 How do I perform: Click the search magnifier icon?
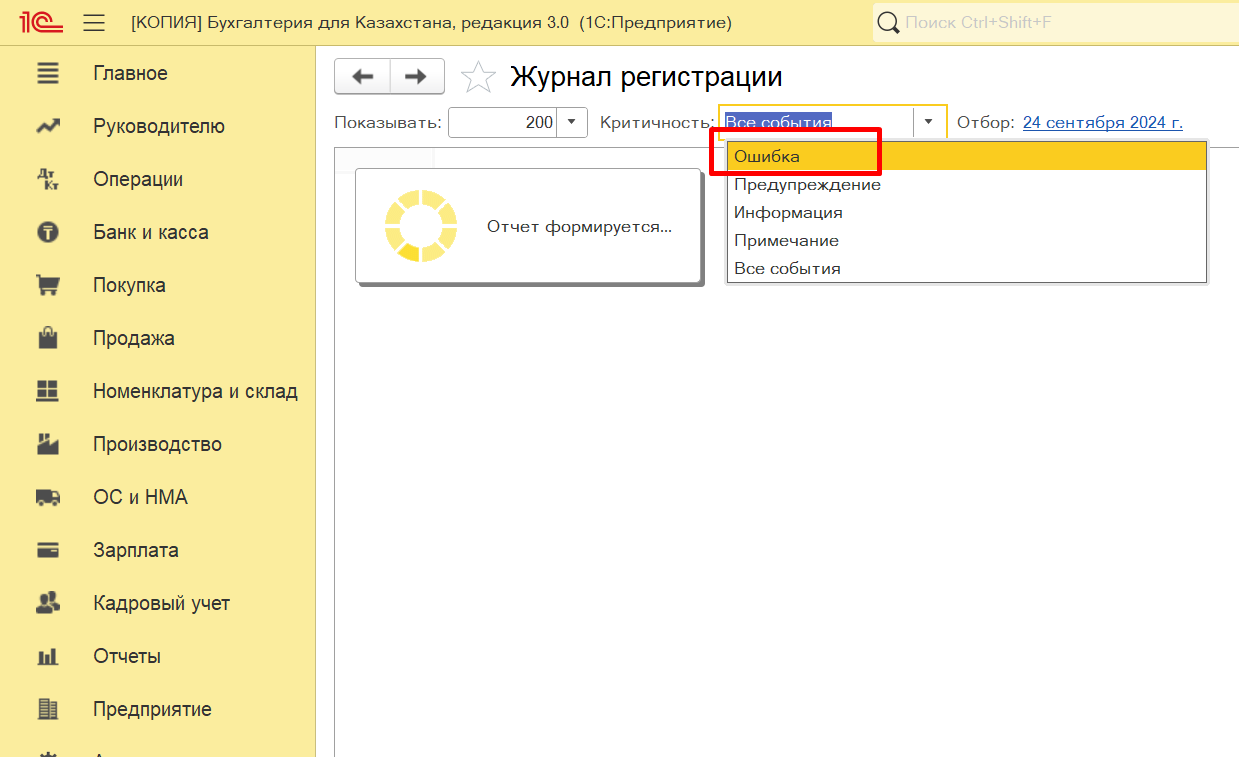(x=888, y=22)
